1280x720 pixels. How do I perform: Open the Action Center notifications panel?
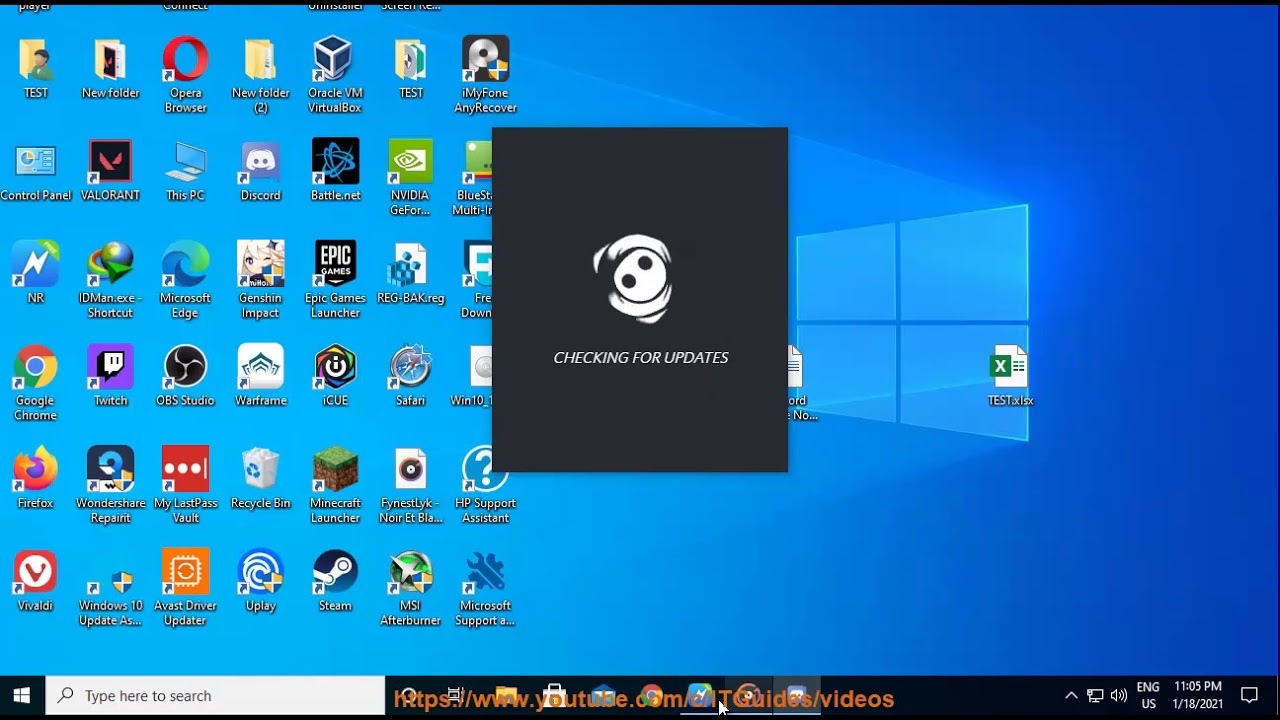[x=1249, y=696]
